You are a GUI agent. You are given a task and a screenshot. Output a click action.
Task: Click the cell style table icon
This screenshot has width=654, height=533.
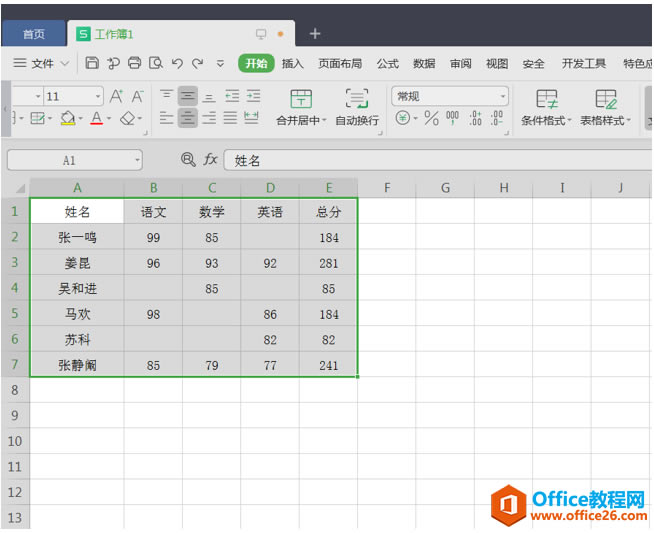37,118
